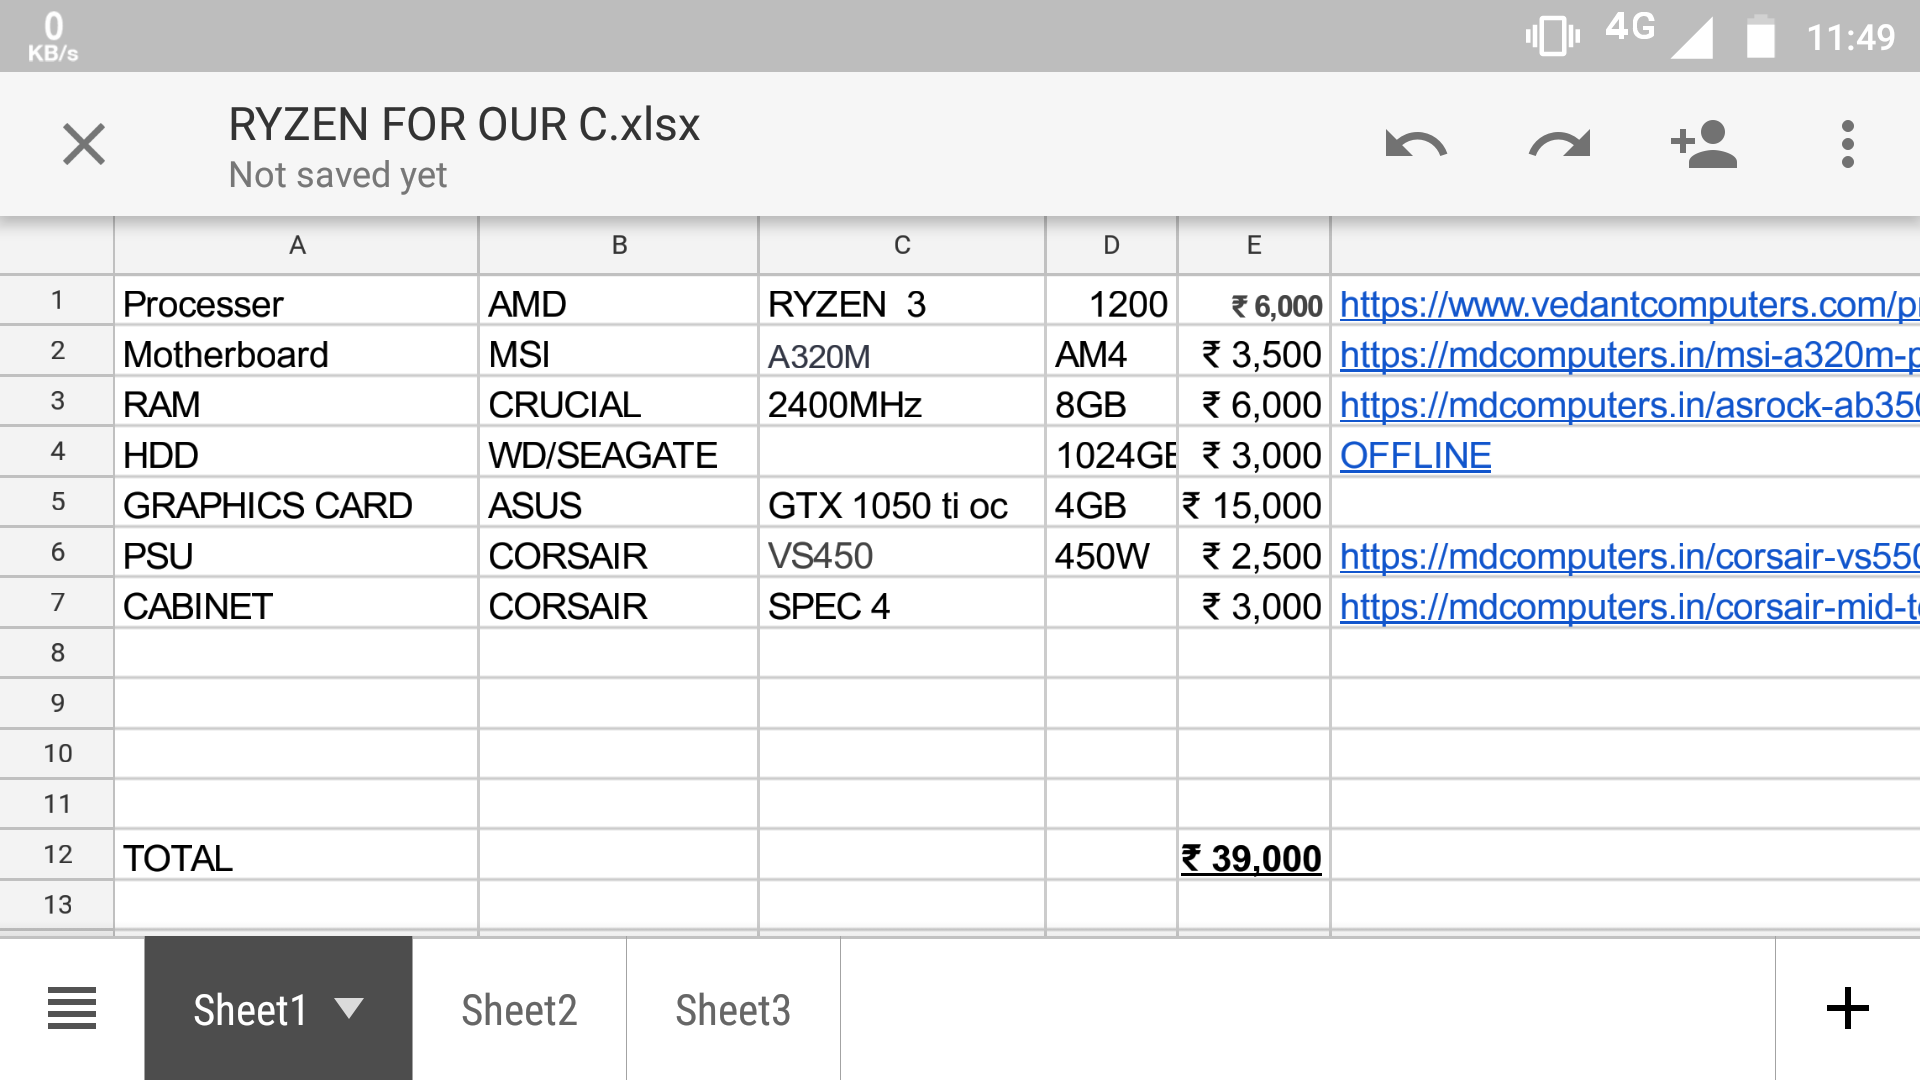Open the mdcomputers msi-a320m link

(x=1629, y=354)
